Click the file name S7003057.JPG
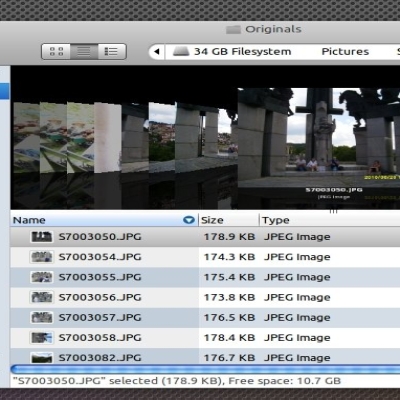Screen dimensions: 400x400 [x=100, y=317]
